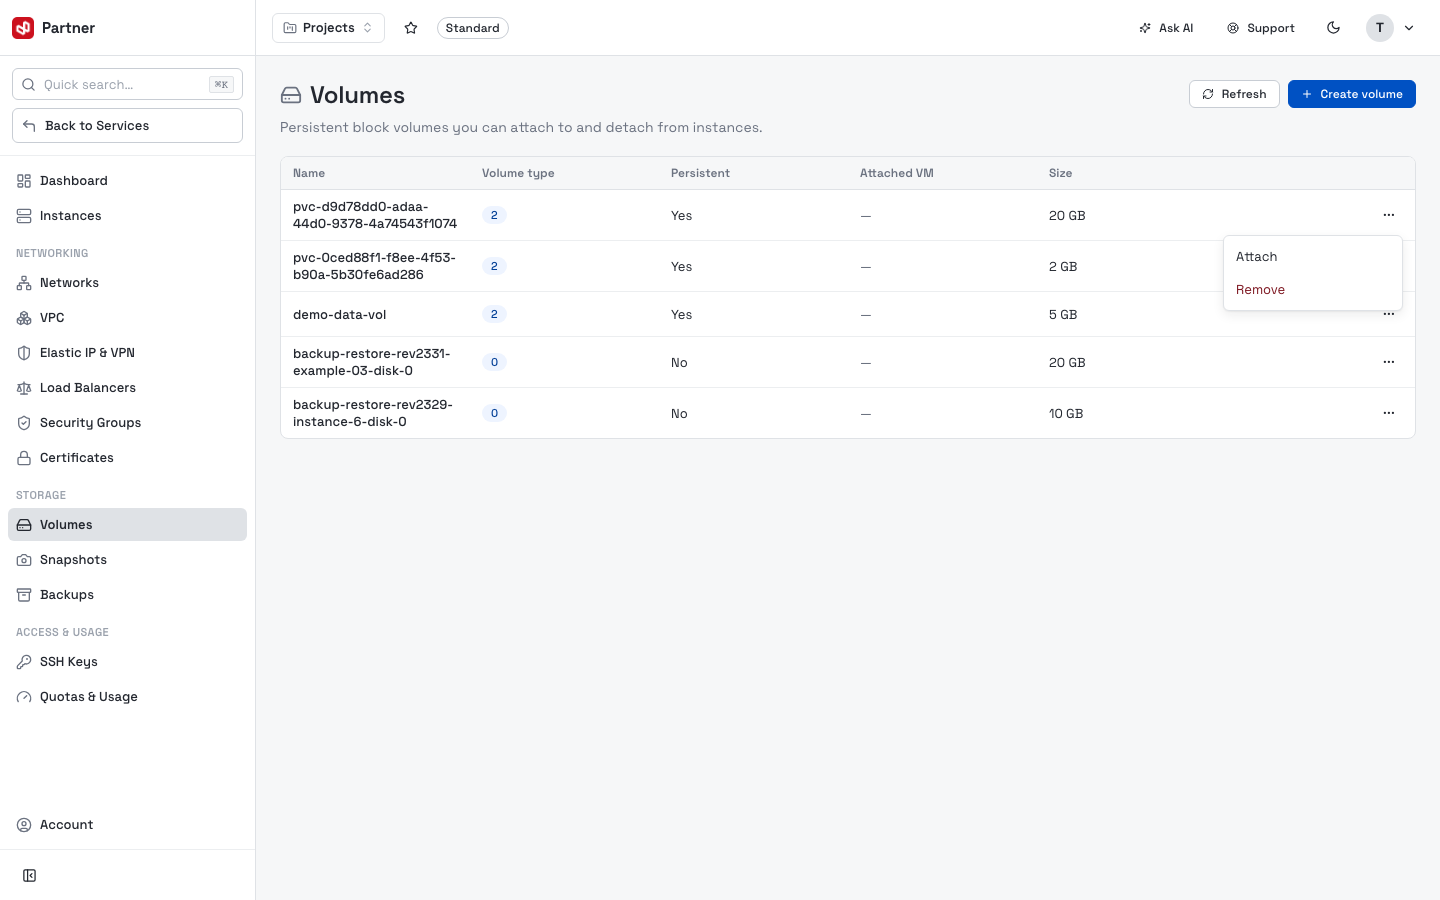
Task: Select volume pvc-d9d78dd0-adaa name
Action: point(375,215)
